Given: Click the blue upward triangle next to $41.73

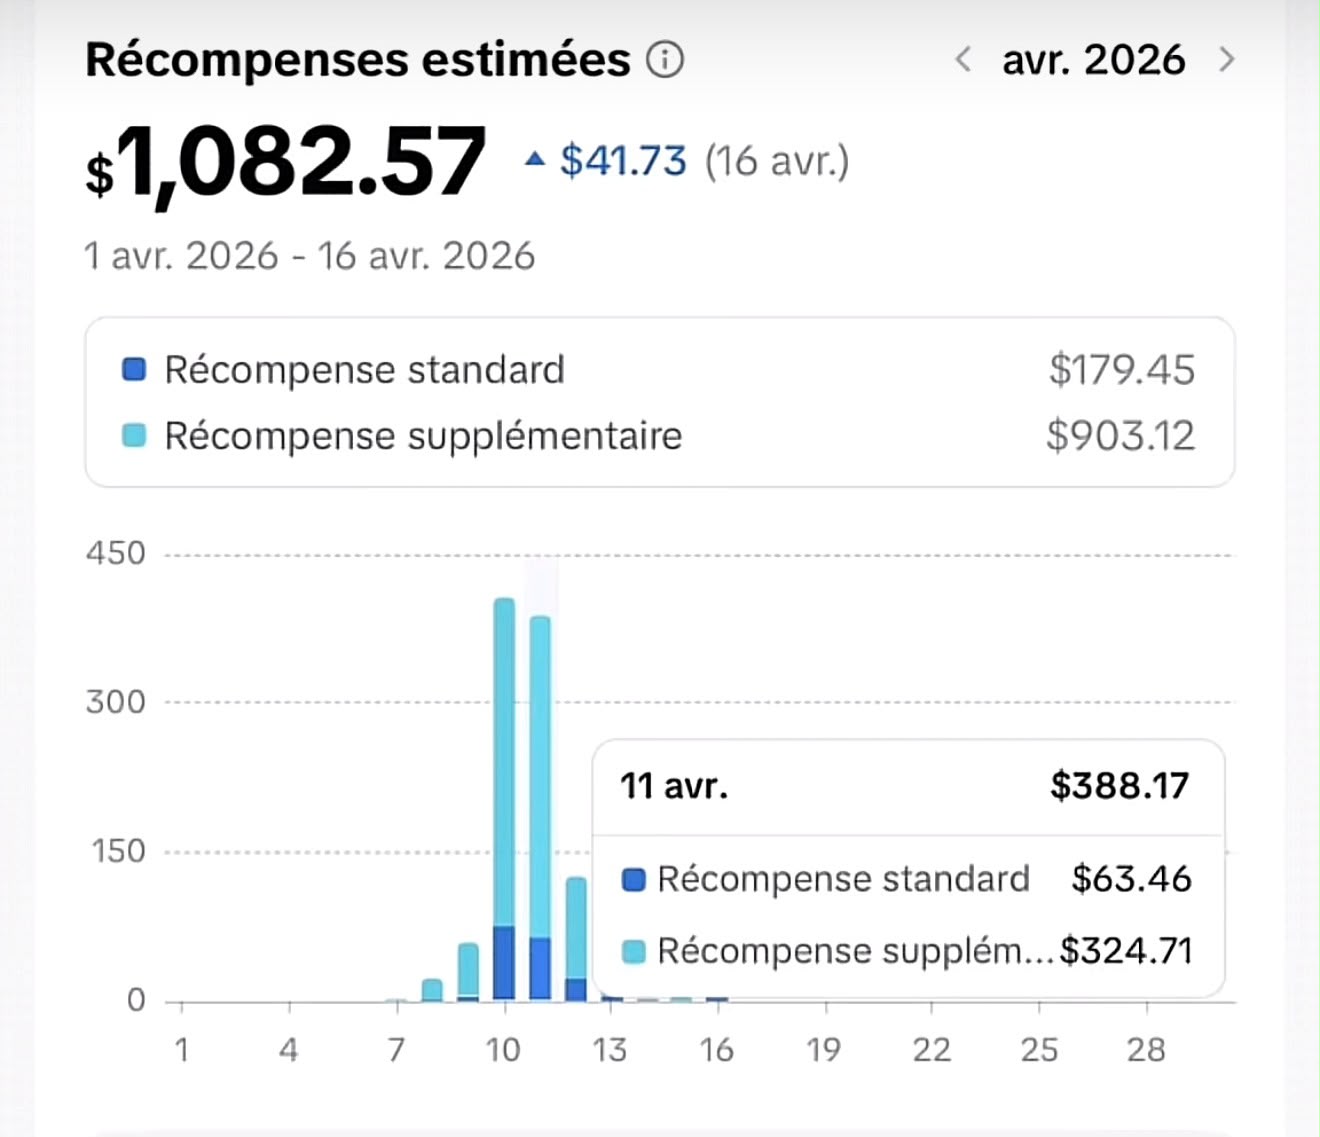Looking at the screenshot, I should point(536,158).
